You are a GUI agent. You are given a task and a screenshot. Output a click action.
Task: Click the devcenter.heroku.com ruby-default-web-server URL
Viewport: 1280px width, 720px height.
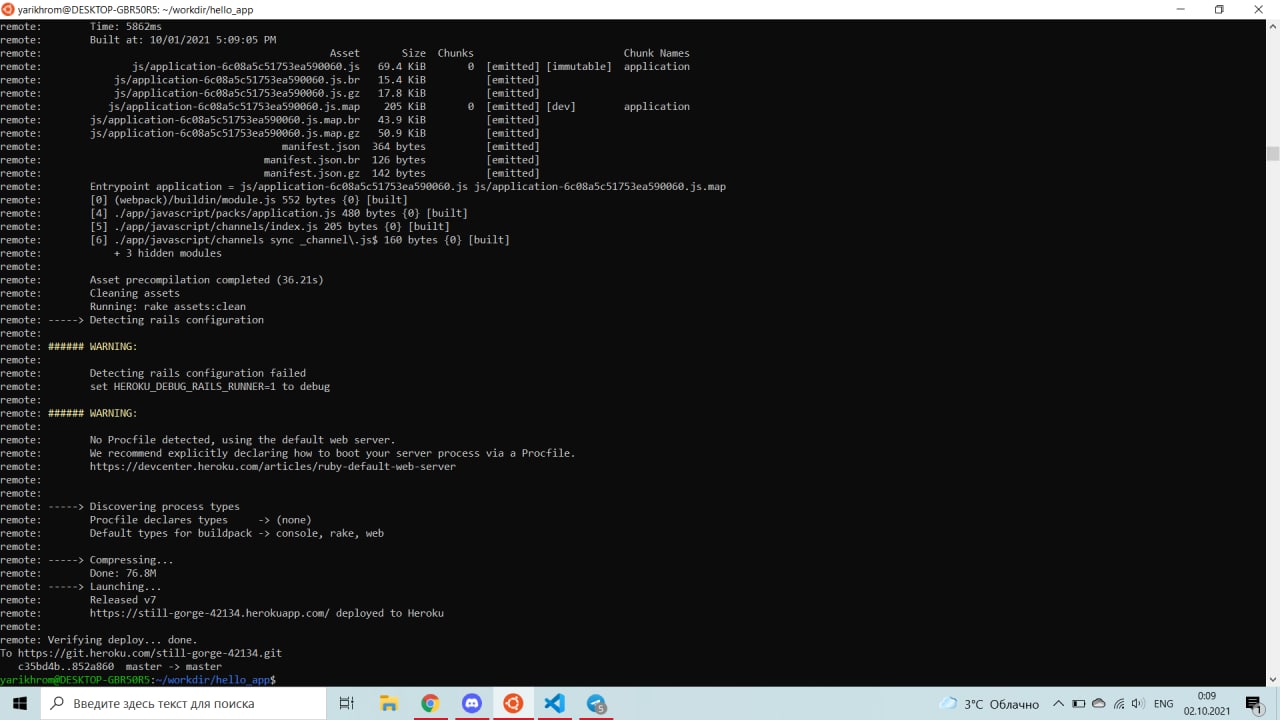pyautogui.click(x=272, y=466)
